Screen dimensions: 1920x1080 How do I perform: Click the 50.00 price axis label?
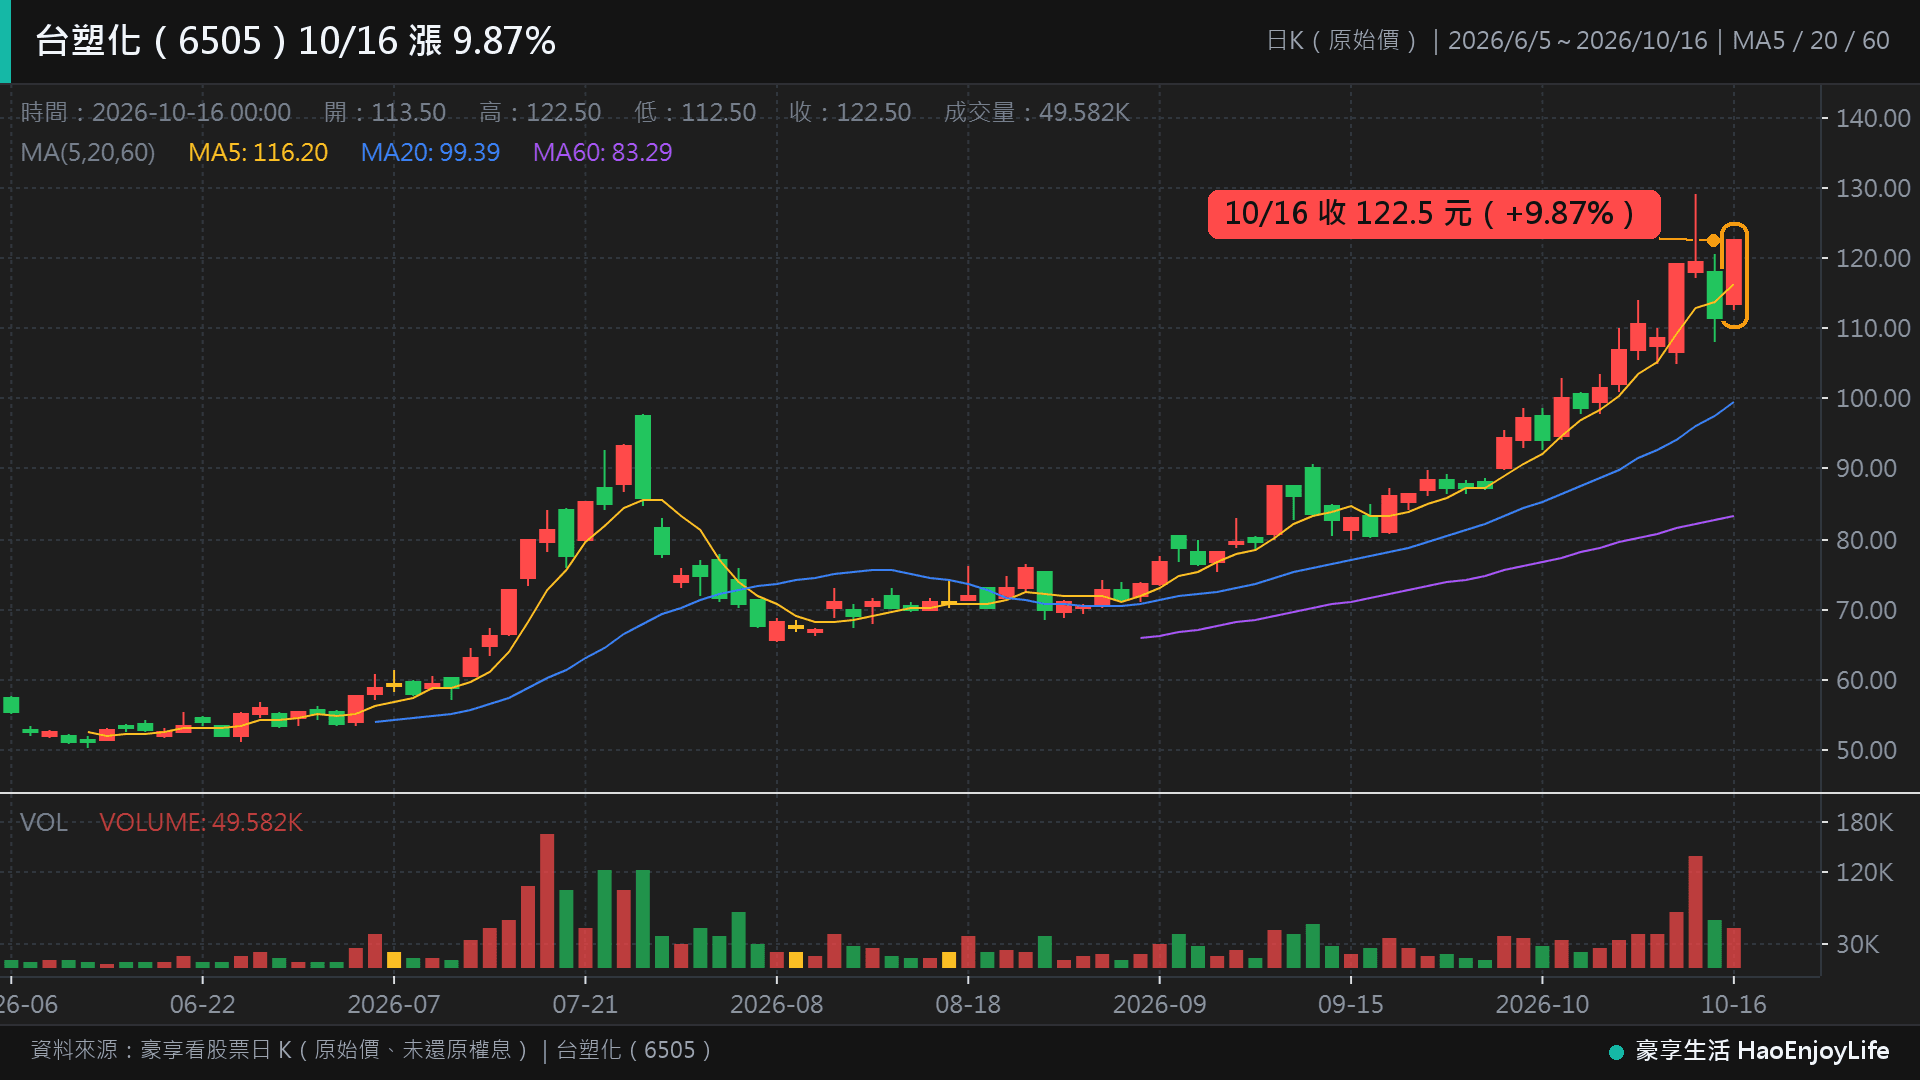pos(1866,750)
